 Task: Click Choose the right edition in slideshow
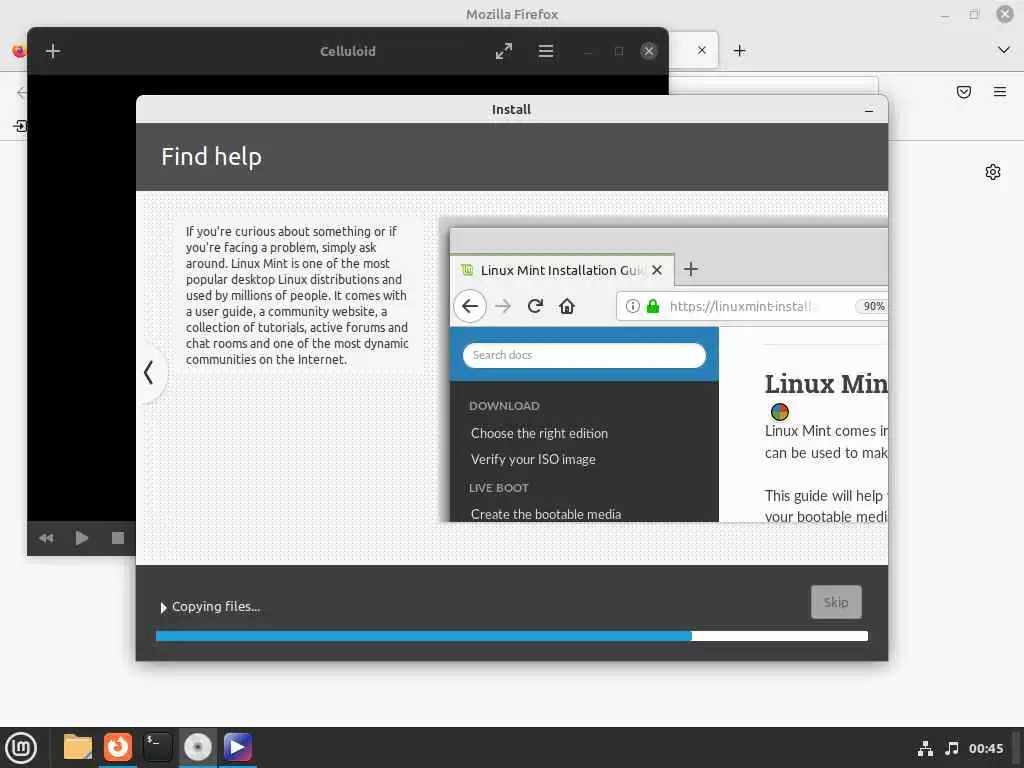(x=539, y=433)
